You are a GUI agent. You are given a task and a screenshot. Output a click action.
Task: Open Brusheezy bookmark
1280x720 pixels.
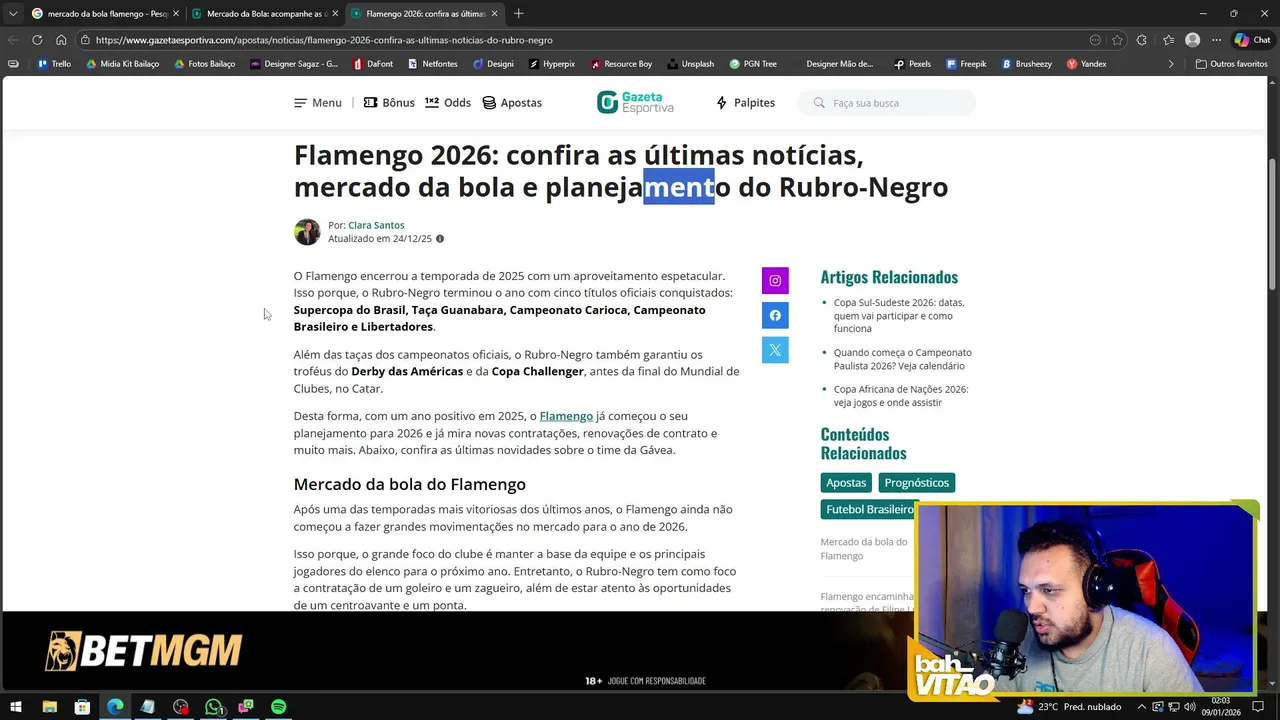tap(1026, 64)
